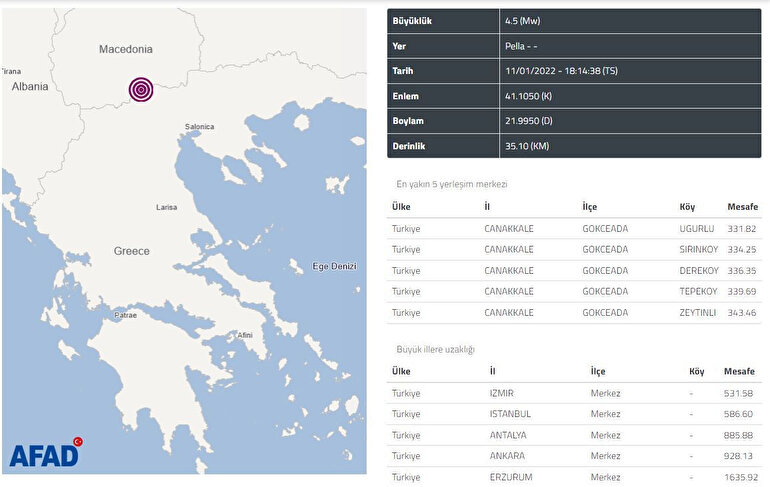Click the Enlem latitude value 41.1050
The width and height of the screenshot is (770, 487).
click(x=527, y=96)
